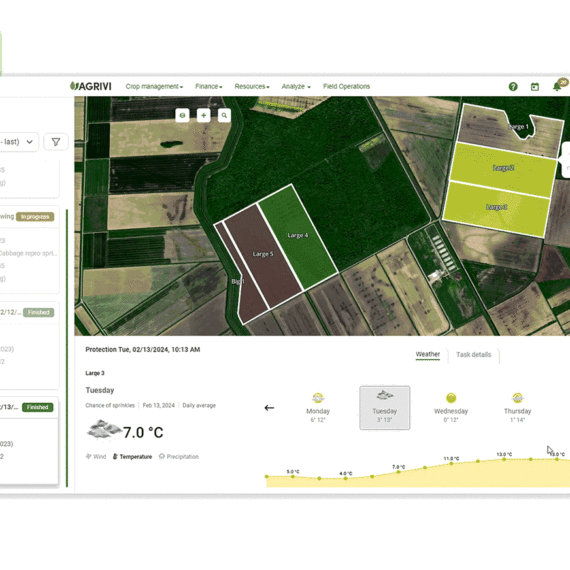Image resolution: width=570 pixels, height=570 pixels.
Task: Open the calendar icon in header
Action: pyautogui.click(x=535, y=87)
